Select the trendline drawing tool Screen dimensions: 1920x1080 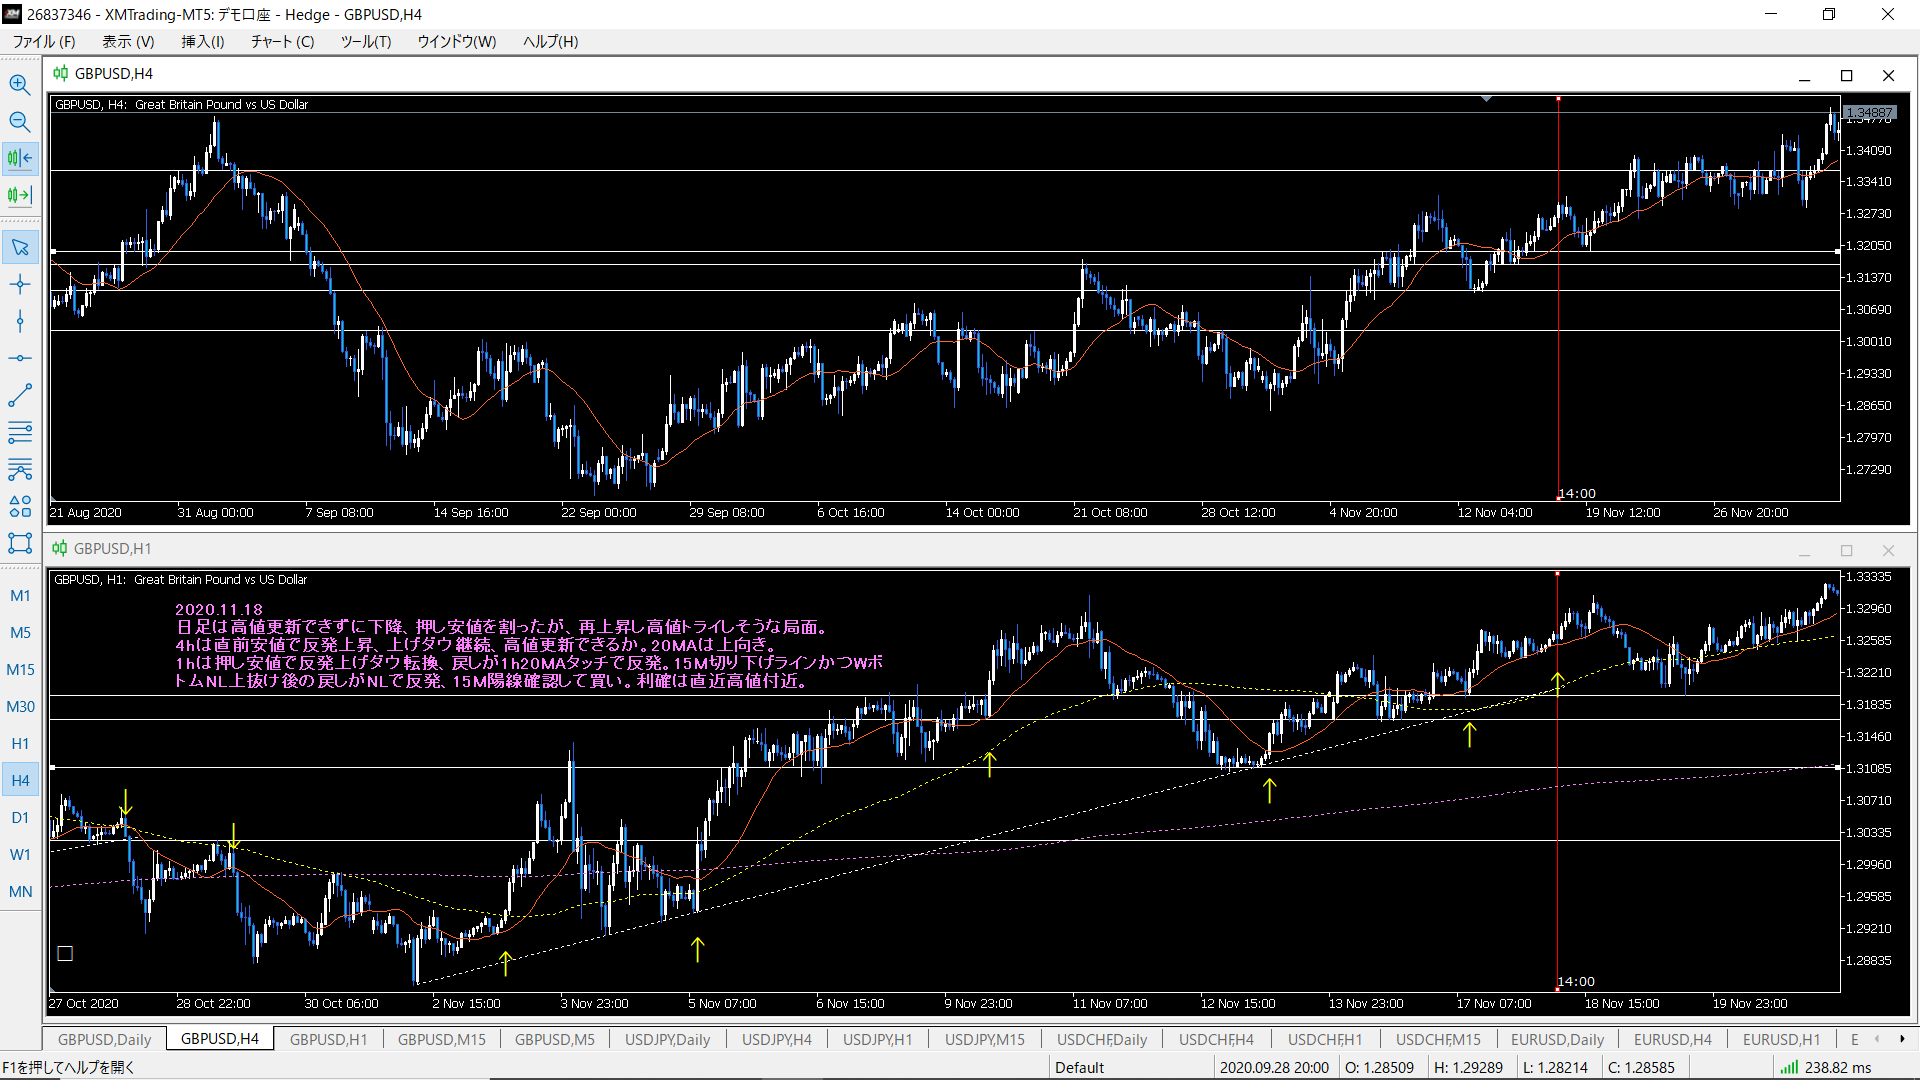point(20,395)
